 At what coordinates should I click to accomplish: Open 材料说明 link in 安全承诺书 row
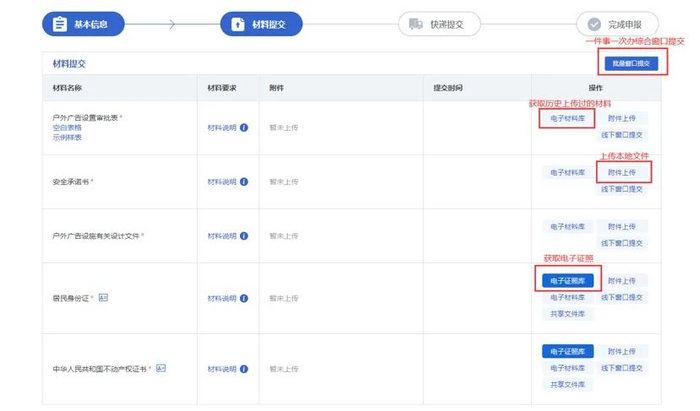(x=223, y=182)
